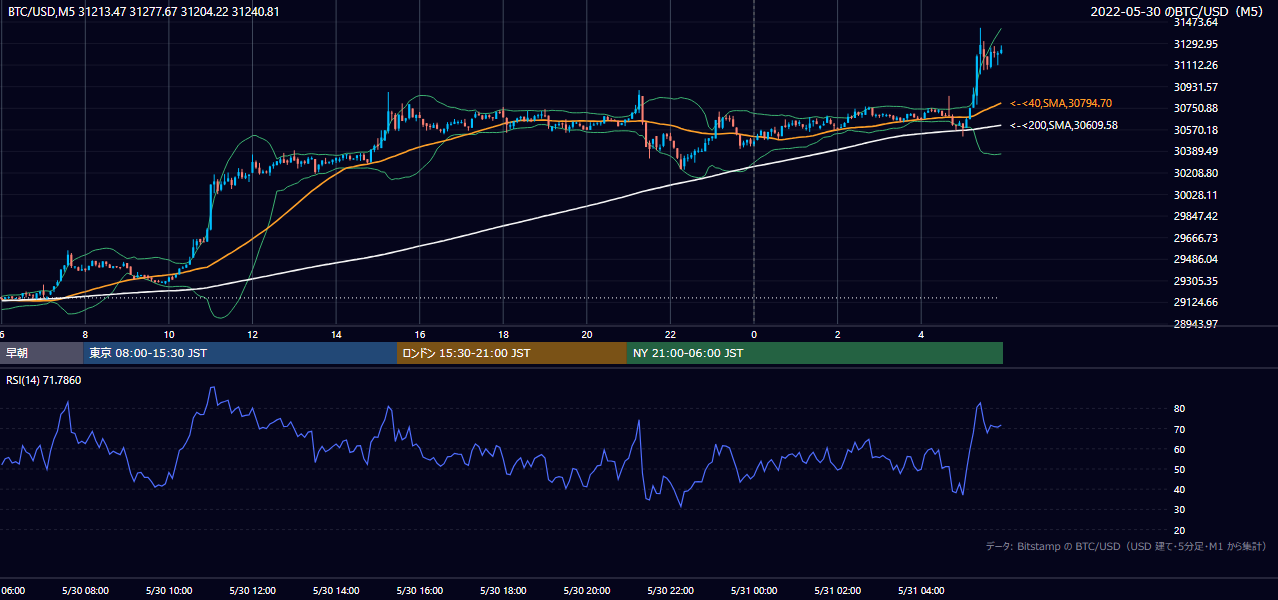
Task: Click RSI scale level 30
Action: click(1179, 510)
